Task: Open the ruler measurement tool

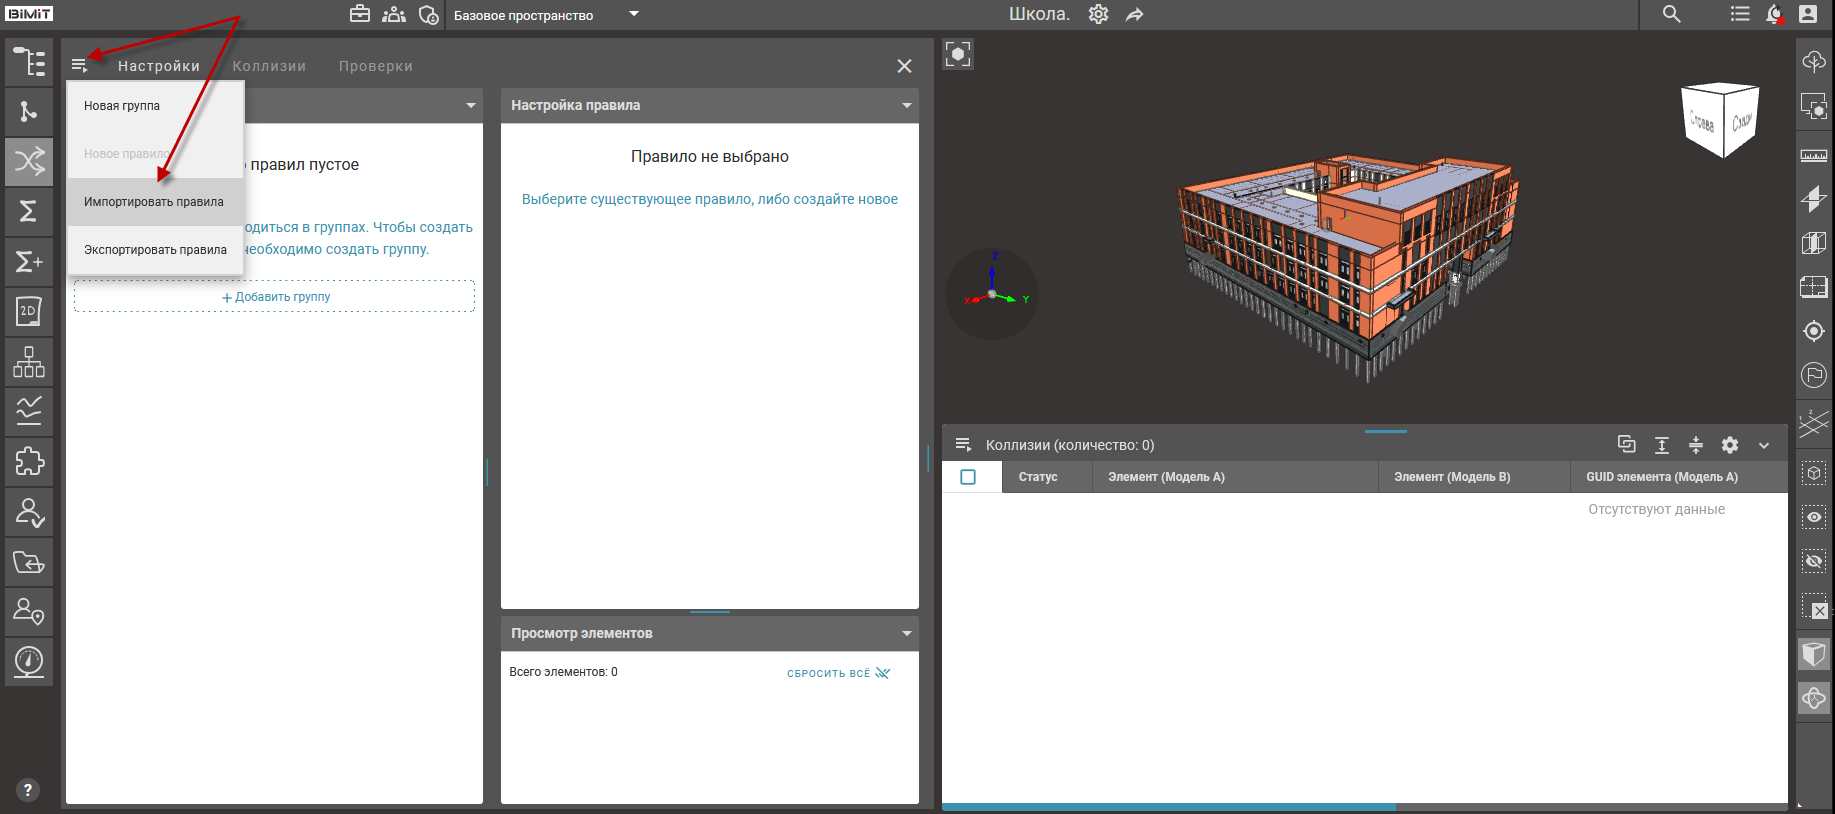Action: point(1813,155)
